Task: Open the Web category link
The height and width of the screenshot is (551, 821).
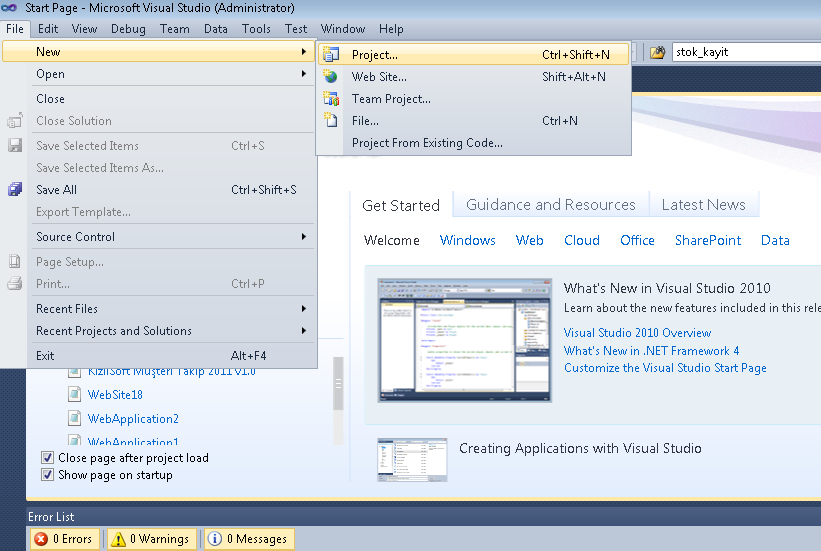Action: coord(529,240)
